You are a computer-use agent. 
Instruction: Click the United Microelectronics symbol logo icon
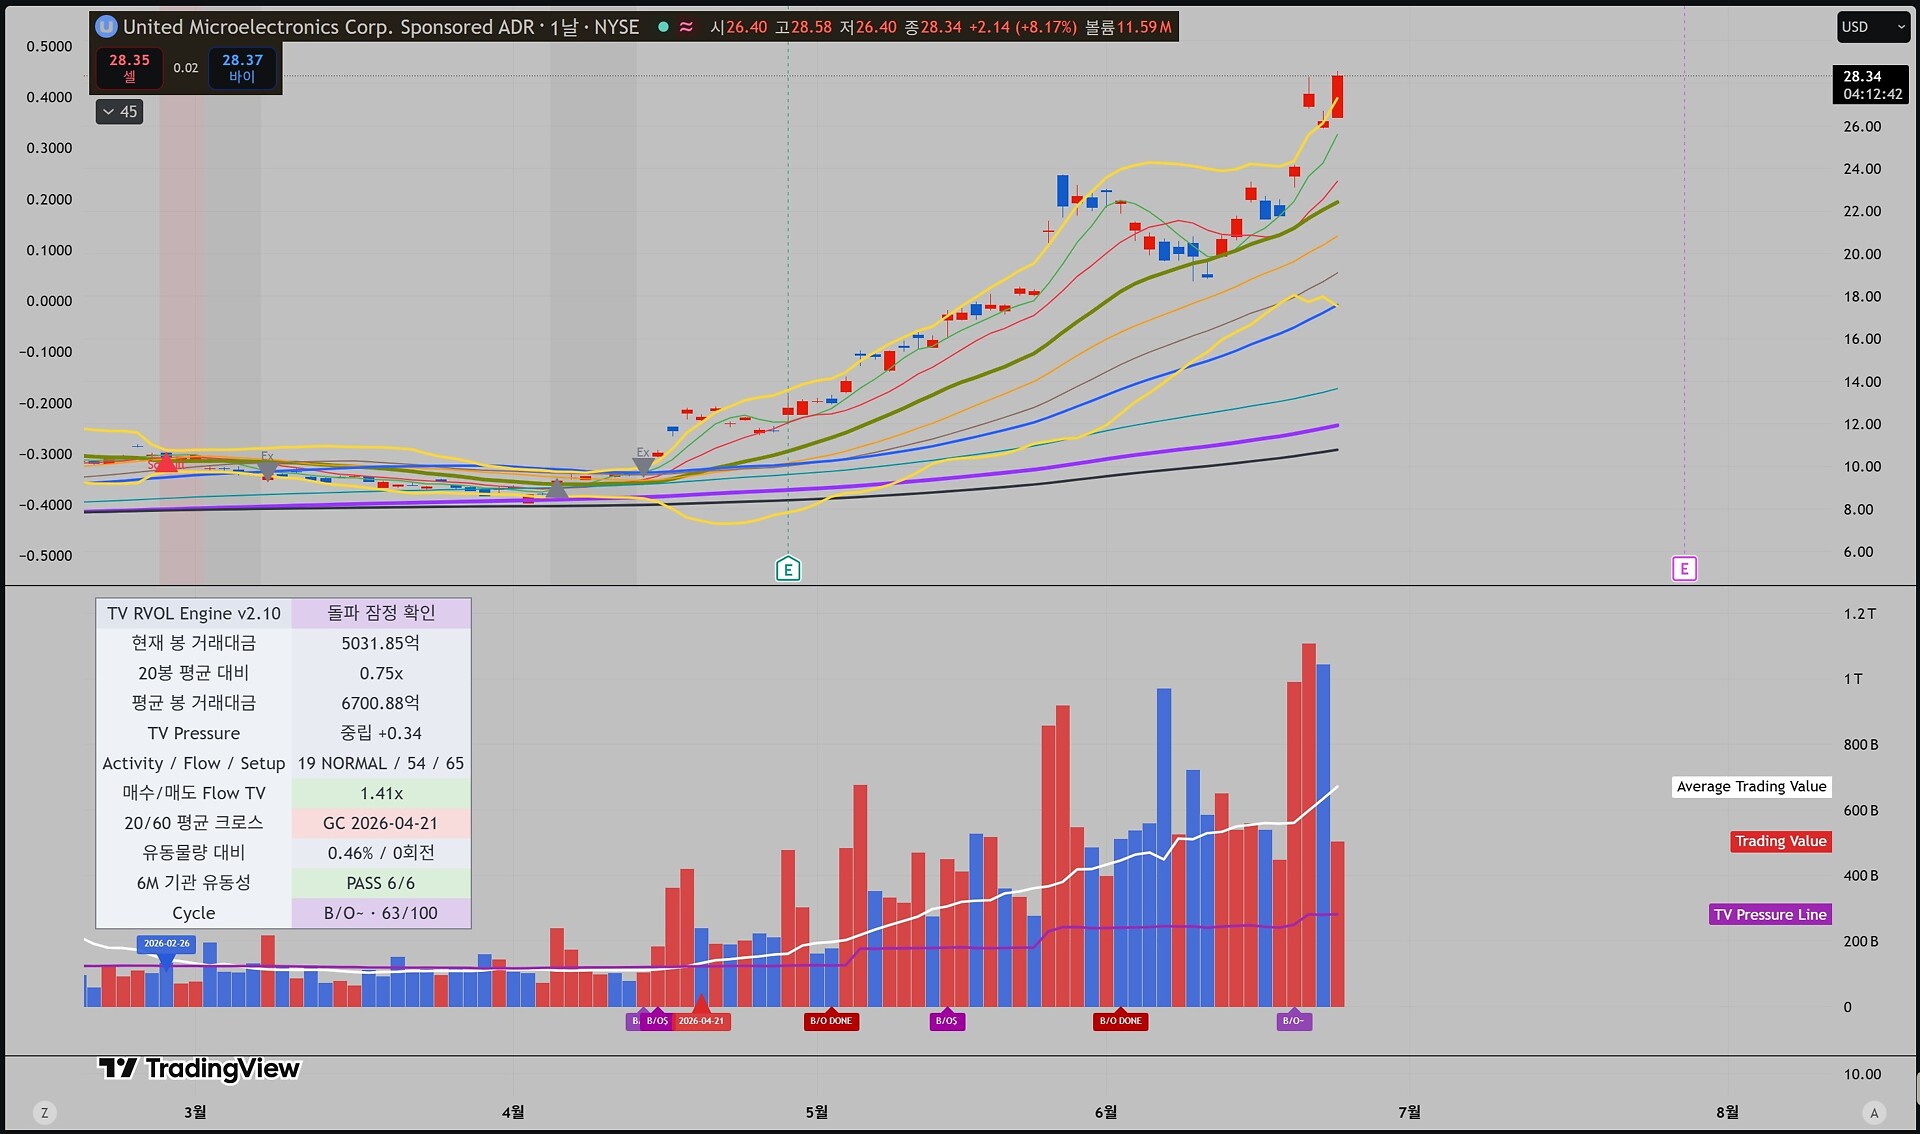click(x=106, y=27)
